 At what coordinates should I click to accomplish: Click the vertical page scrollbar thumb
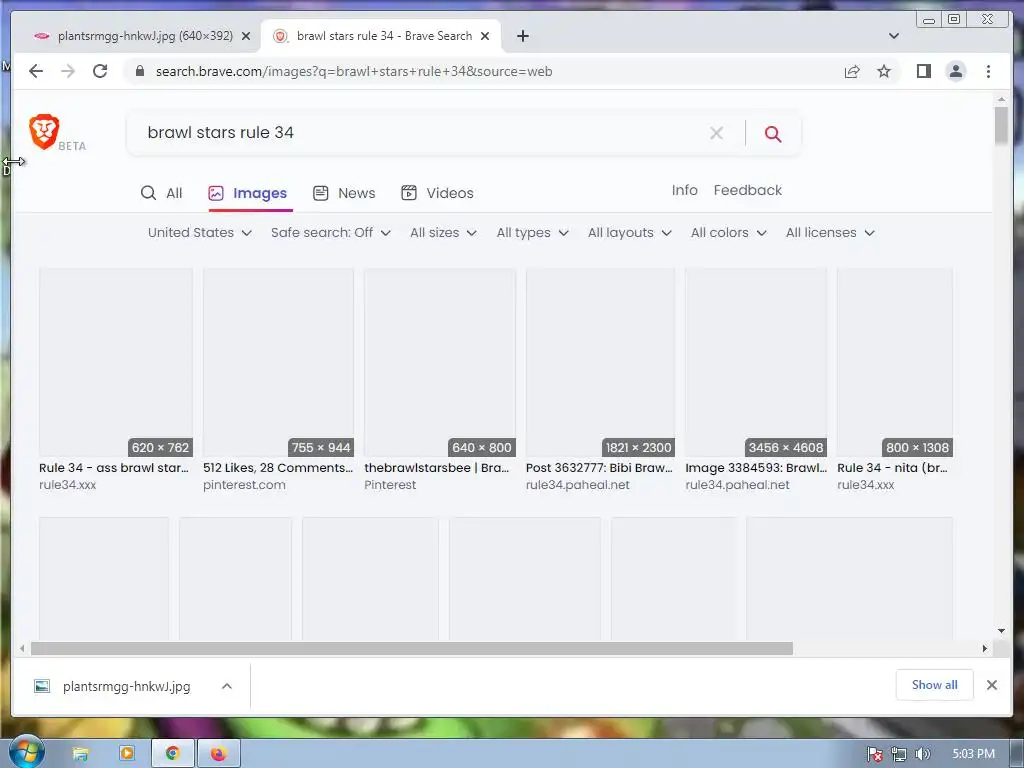click(x=1001, y=125)
